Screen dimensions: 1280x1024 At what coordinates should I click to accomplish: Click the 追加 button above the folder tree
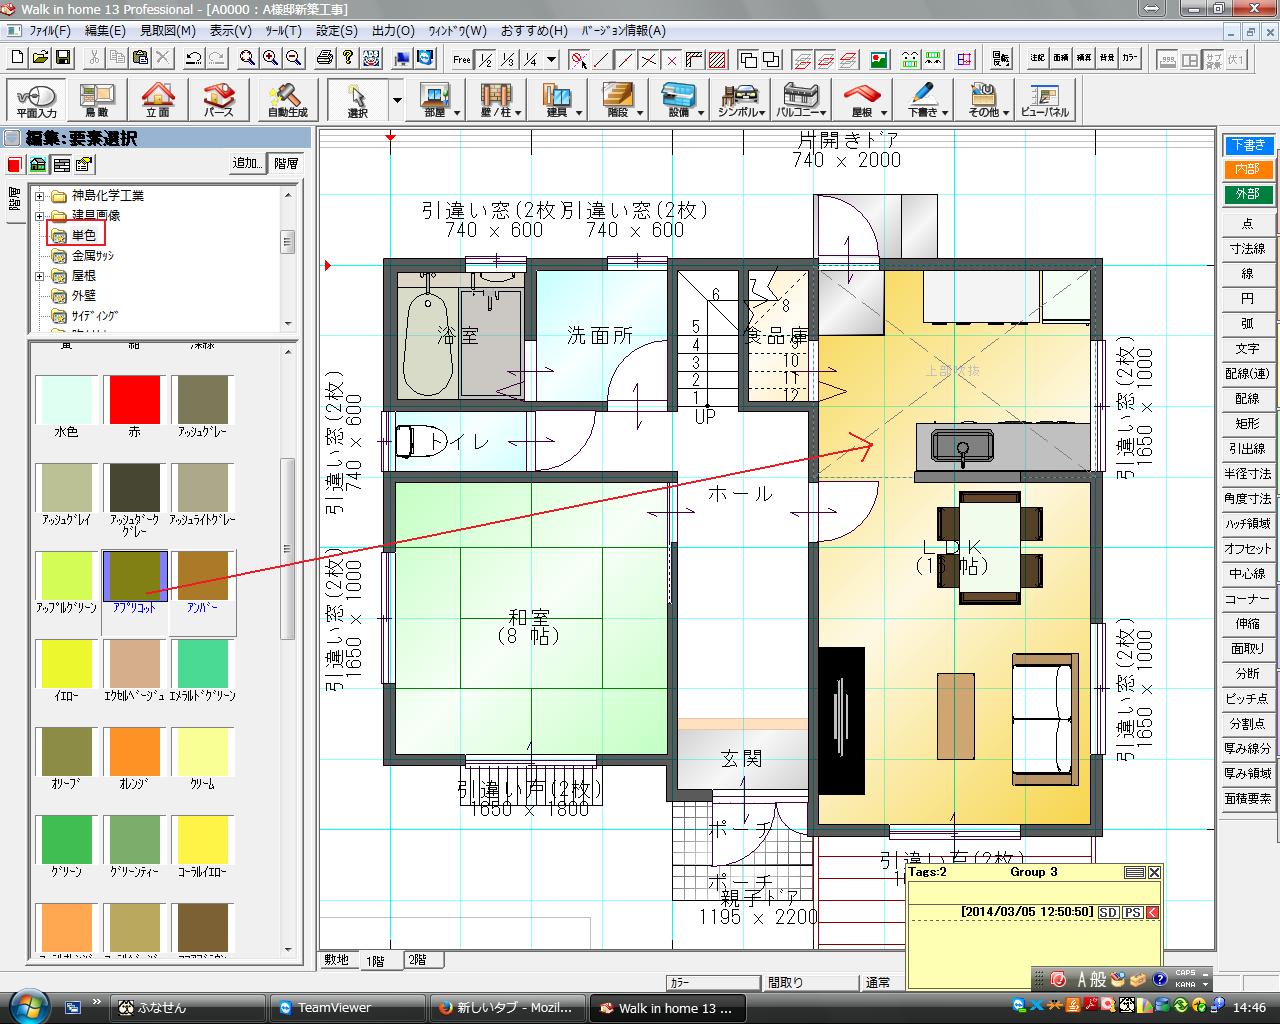click(246, 163)
